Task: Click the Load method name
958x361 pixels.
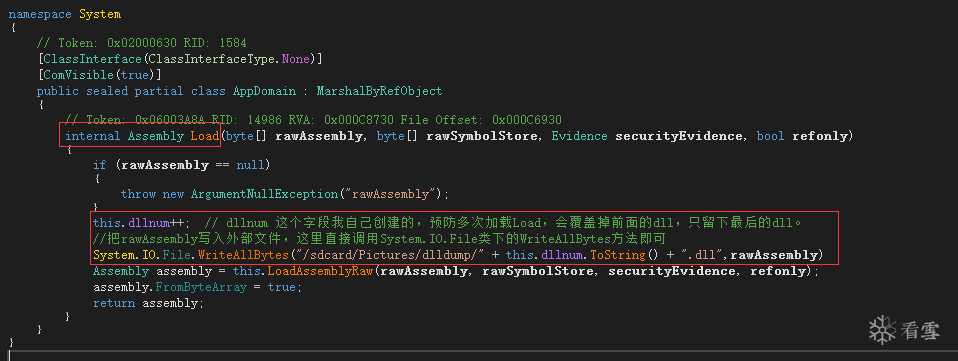Action: [204, 136]
